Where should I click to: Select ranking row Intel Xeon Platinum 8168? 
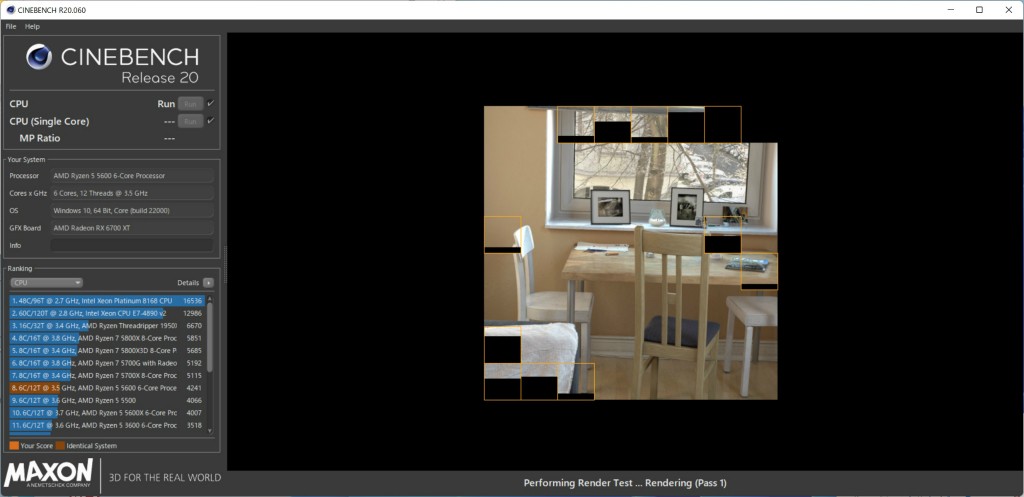point(107,301)
